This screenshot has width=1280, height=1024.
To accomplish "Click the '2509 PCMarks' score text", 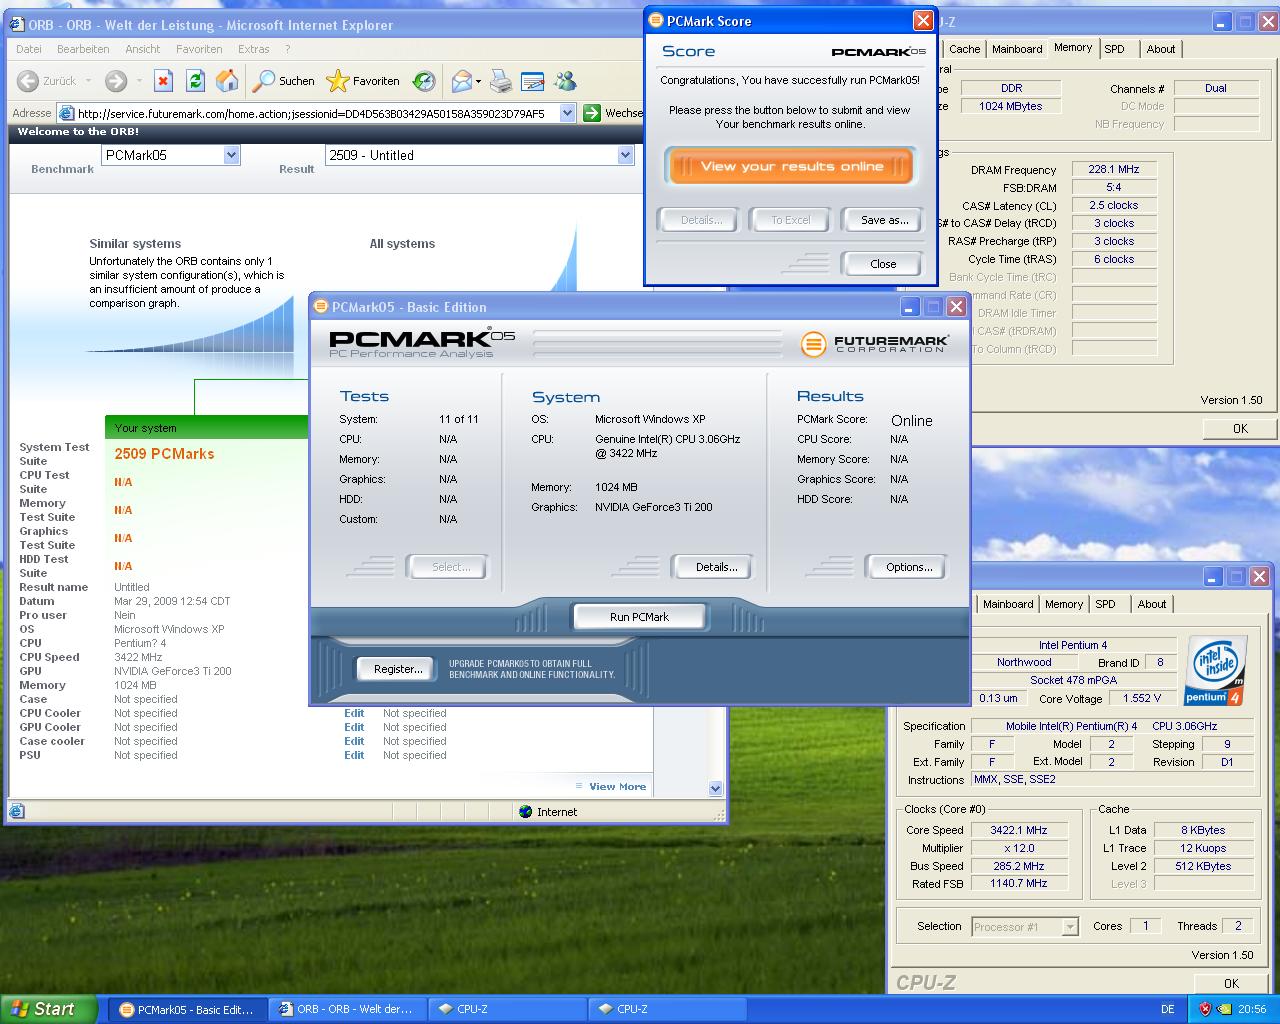I will tap(164, 454).
